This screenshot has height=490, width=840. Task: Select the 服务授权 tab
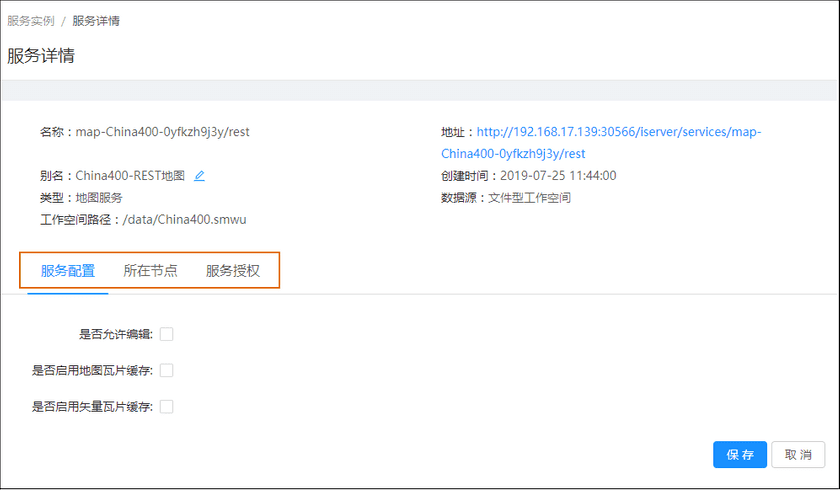coord(233,271)
